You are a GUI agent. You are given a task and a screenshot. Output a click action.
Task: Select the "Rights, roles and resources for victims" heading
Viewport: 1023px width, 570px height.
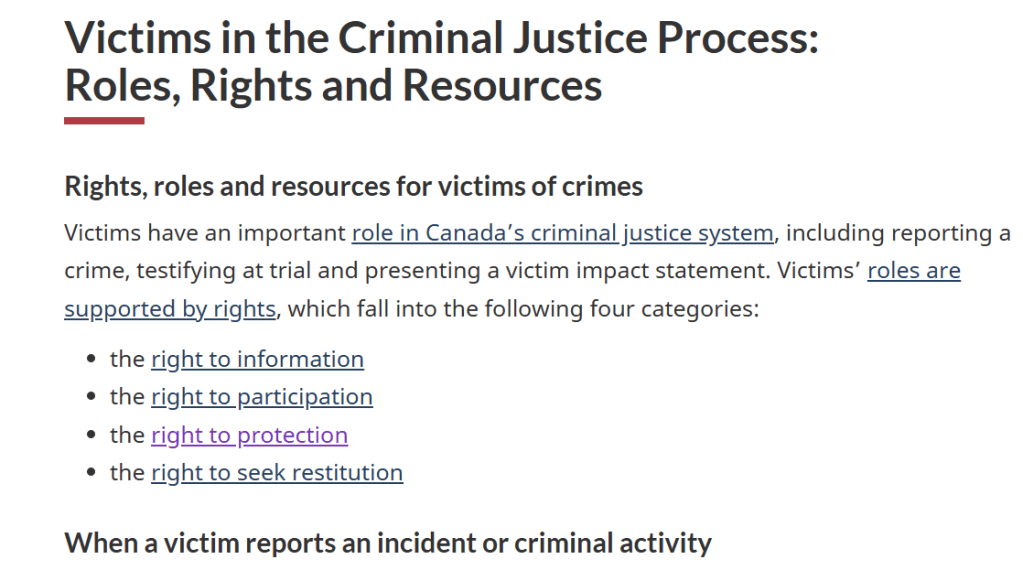point(353,186)
